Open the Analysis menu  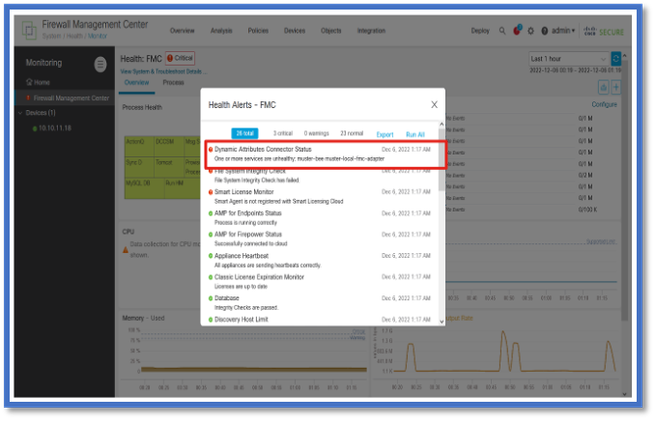(x=221, y=31)
